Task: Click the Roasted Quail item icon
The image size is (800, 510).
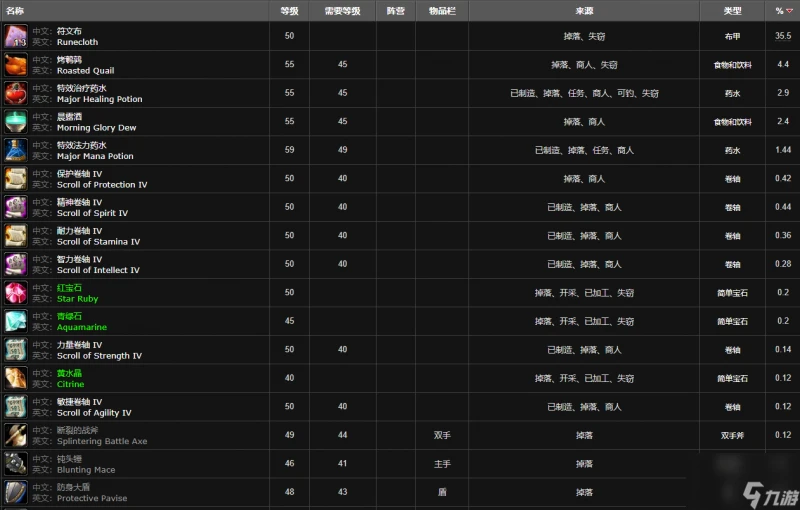Action: point(16,65)
